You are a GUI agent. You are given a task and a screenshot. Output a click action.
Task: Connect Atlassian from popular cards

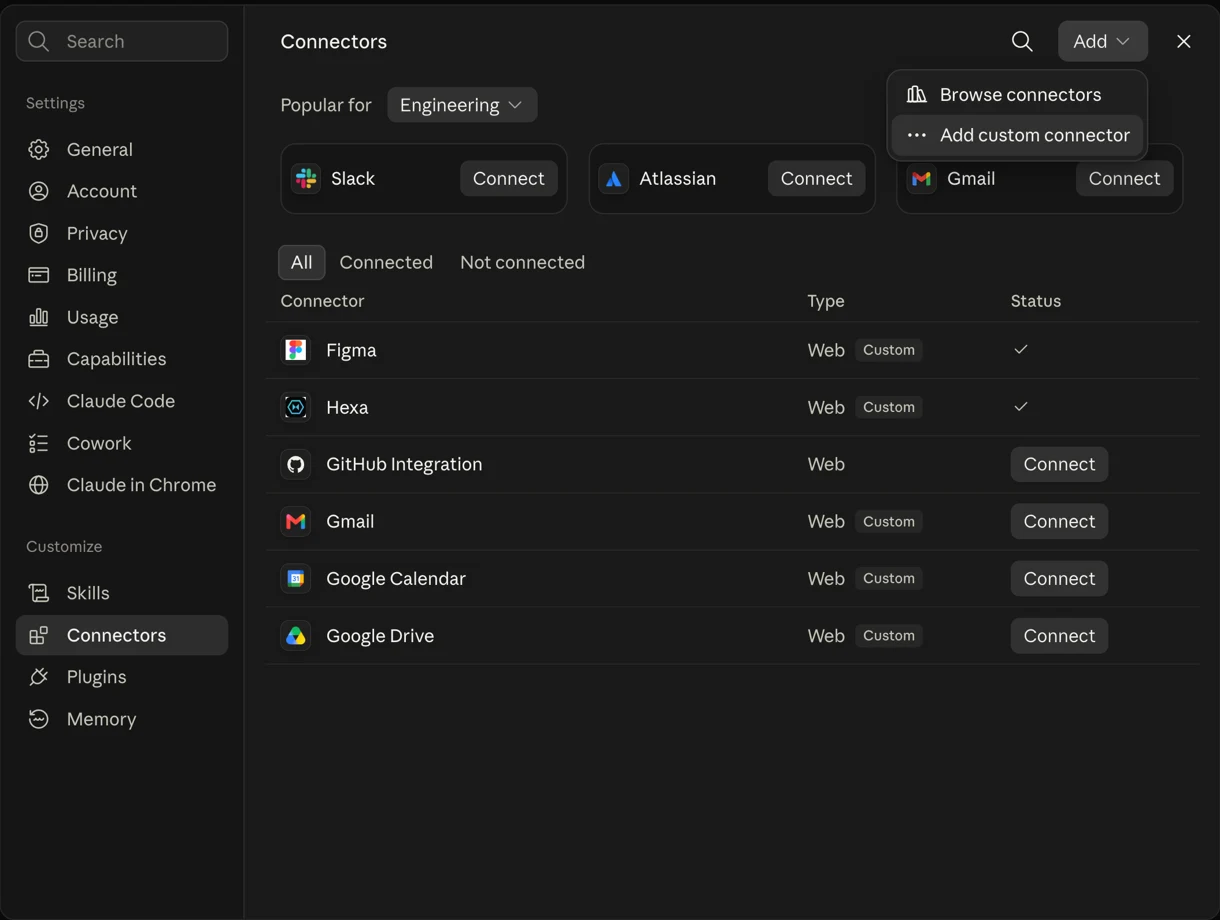(817, 178)
